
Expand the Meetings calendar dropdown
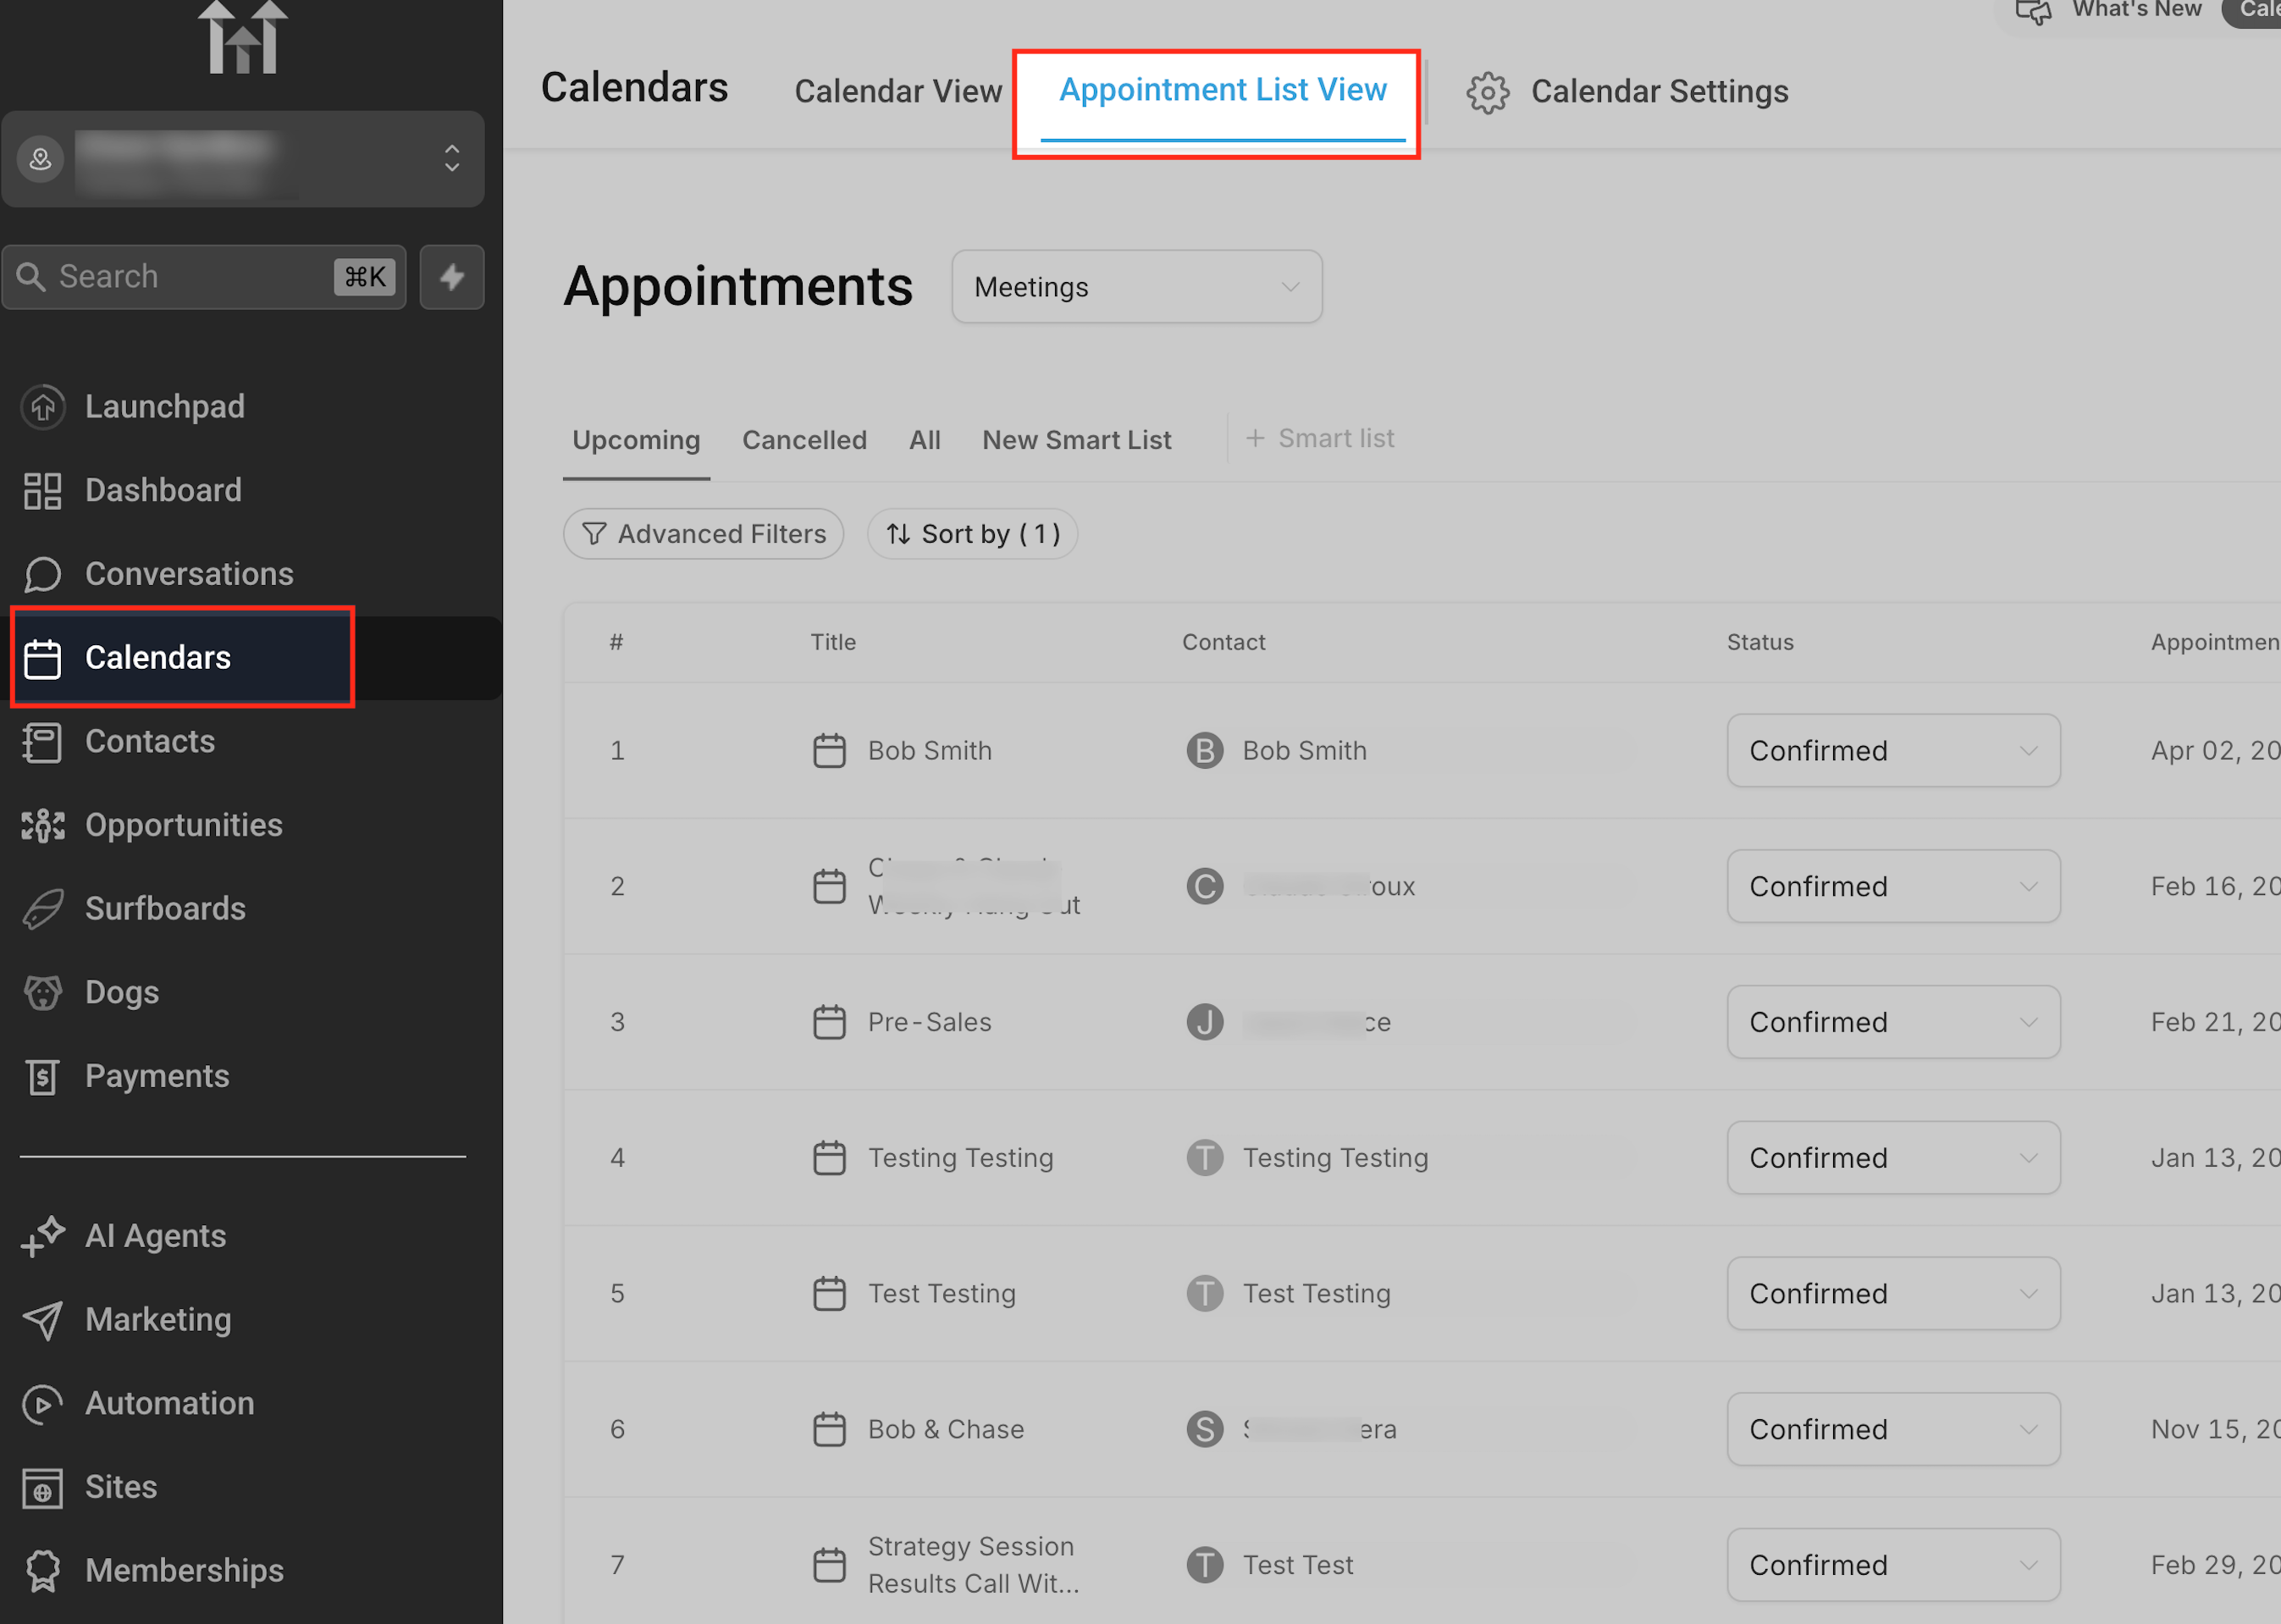[x=1136, y=287]
